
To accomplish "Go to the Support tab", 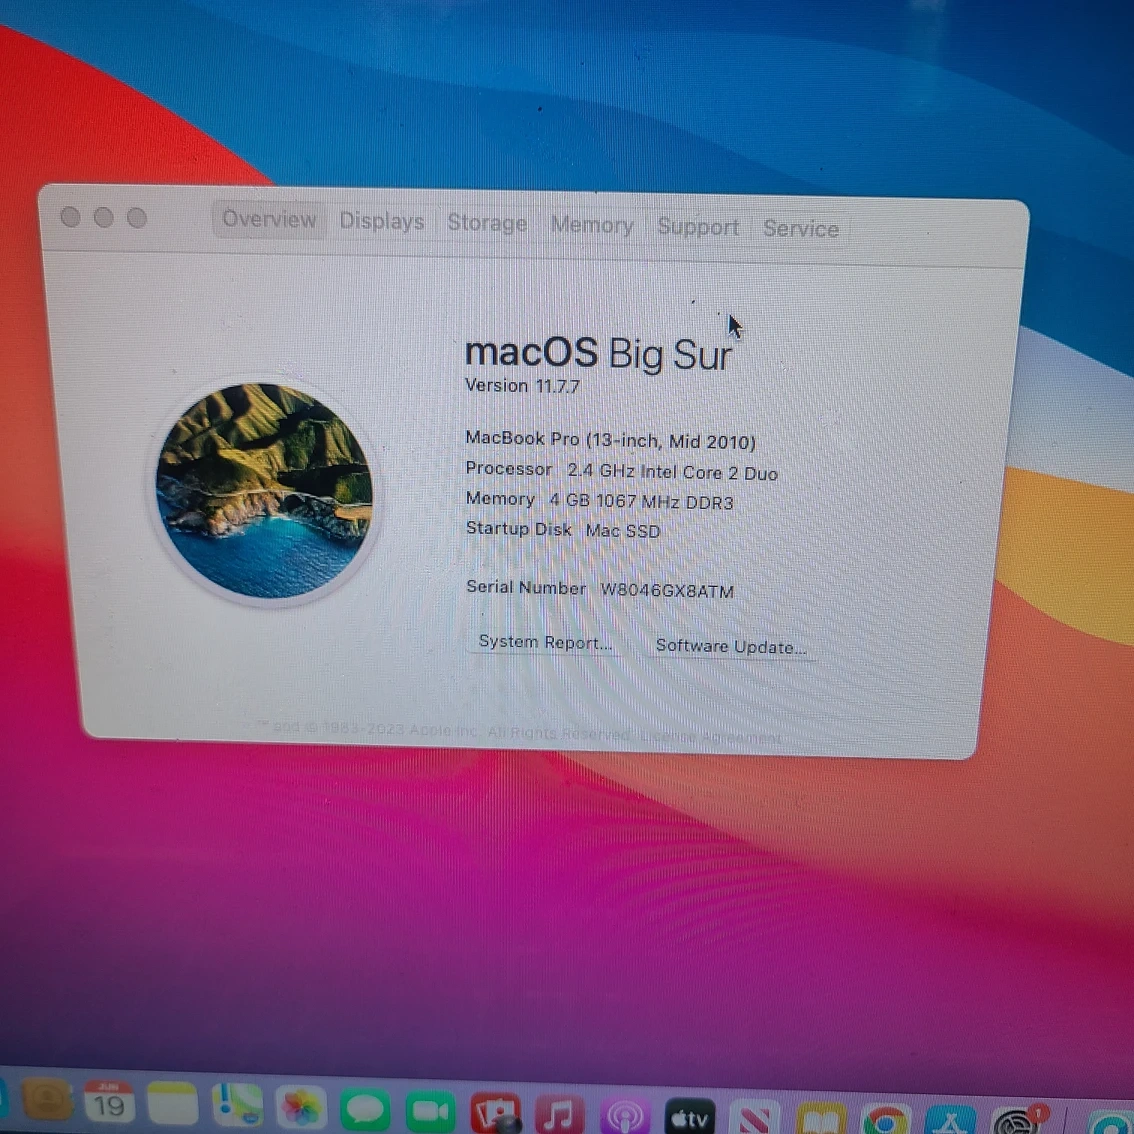I will pyautogui.click(x=699, y=227).
